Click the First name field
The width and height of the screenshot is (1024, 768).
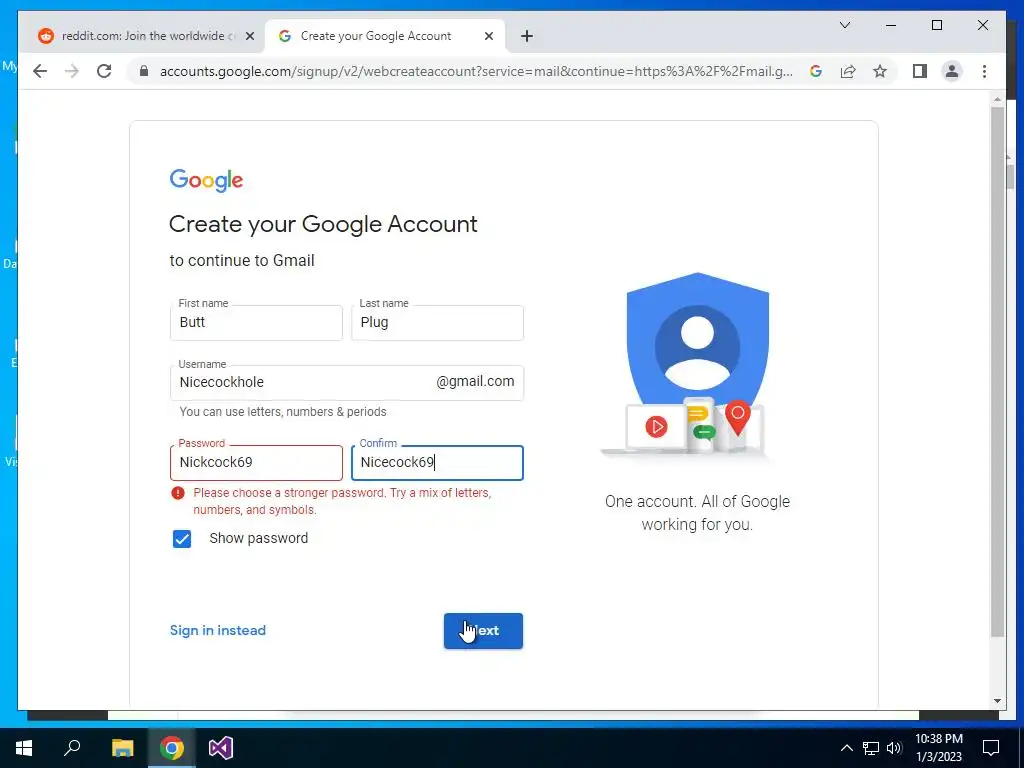tap(256, 323)
